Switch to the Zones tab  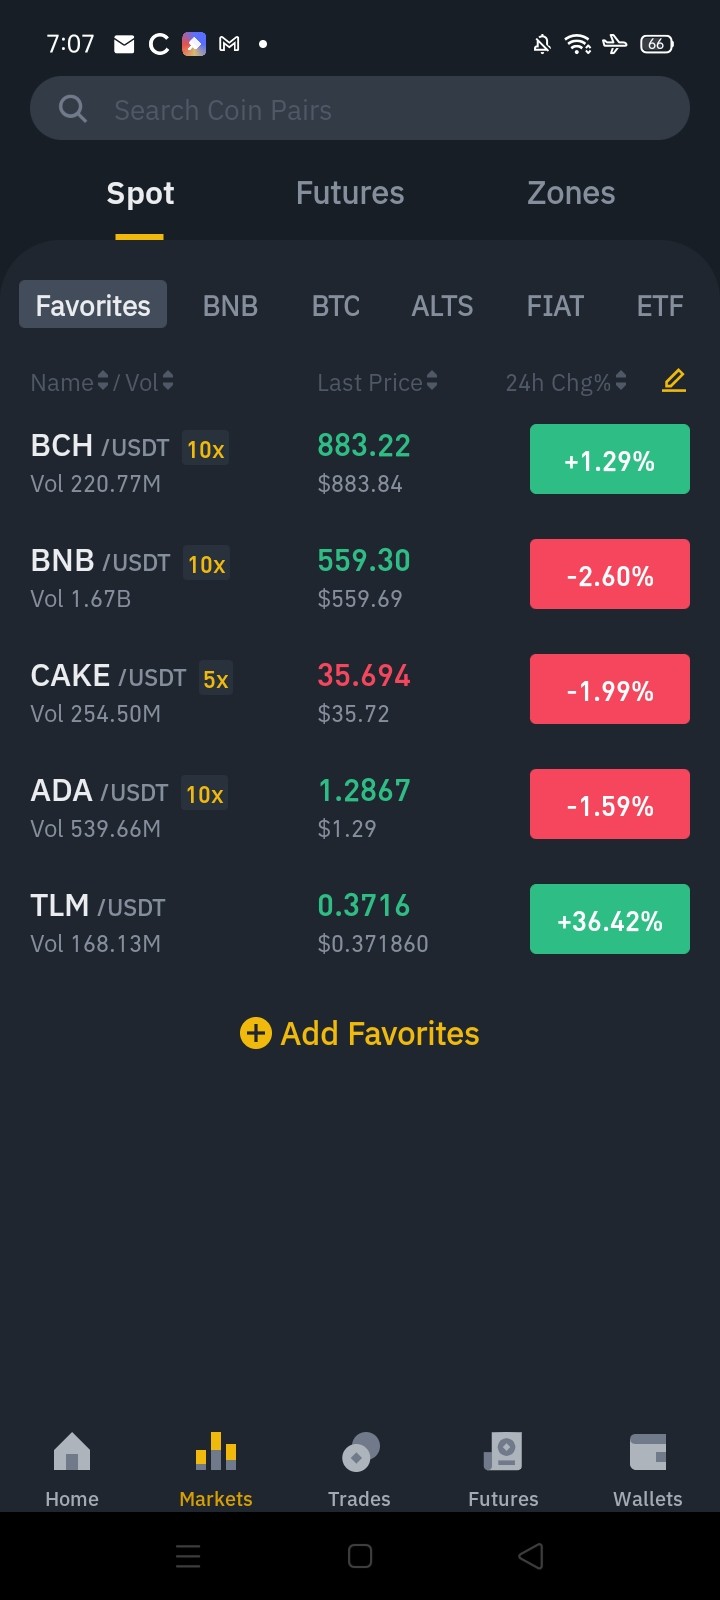click(x=571, y=193)
